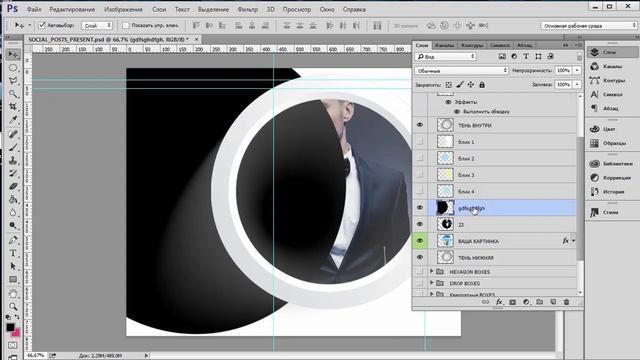
Task: Open the Фильтр menu
Action: click(247, 9)
